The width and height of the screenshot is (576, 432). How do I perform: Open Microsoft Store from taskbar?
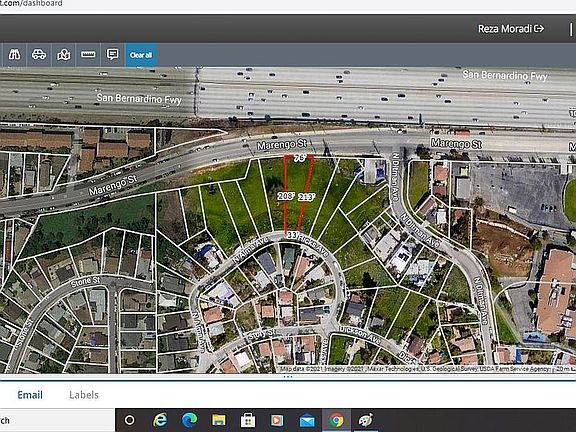click(248, 420)
